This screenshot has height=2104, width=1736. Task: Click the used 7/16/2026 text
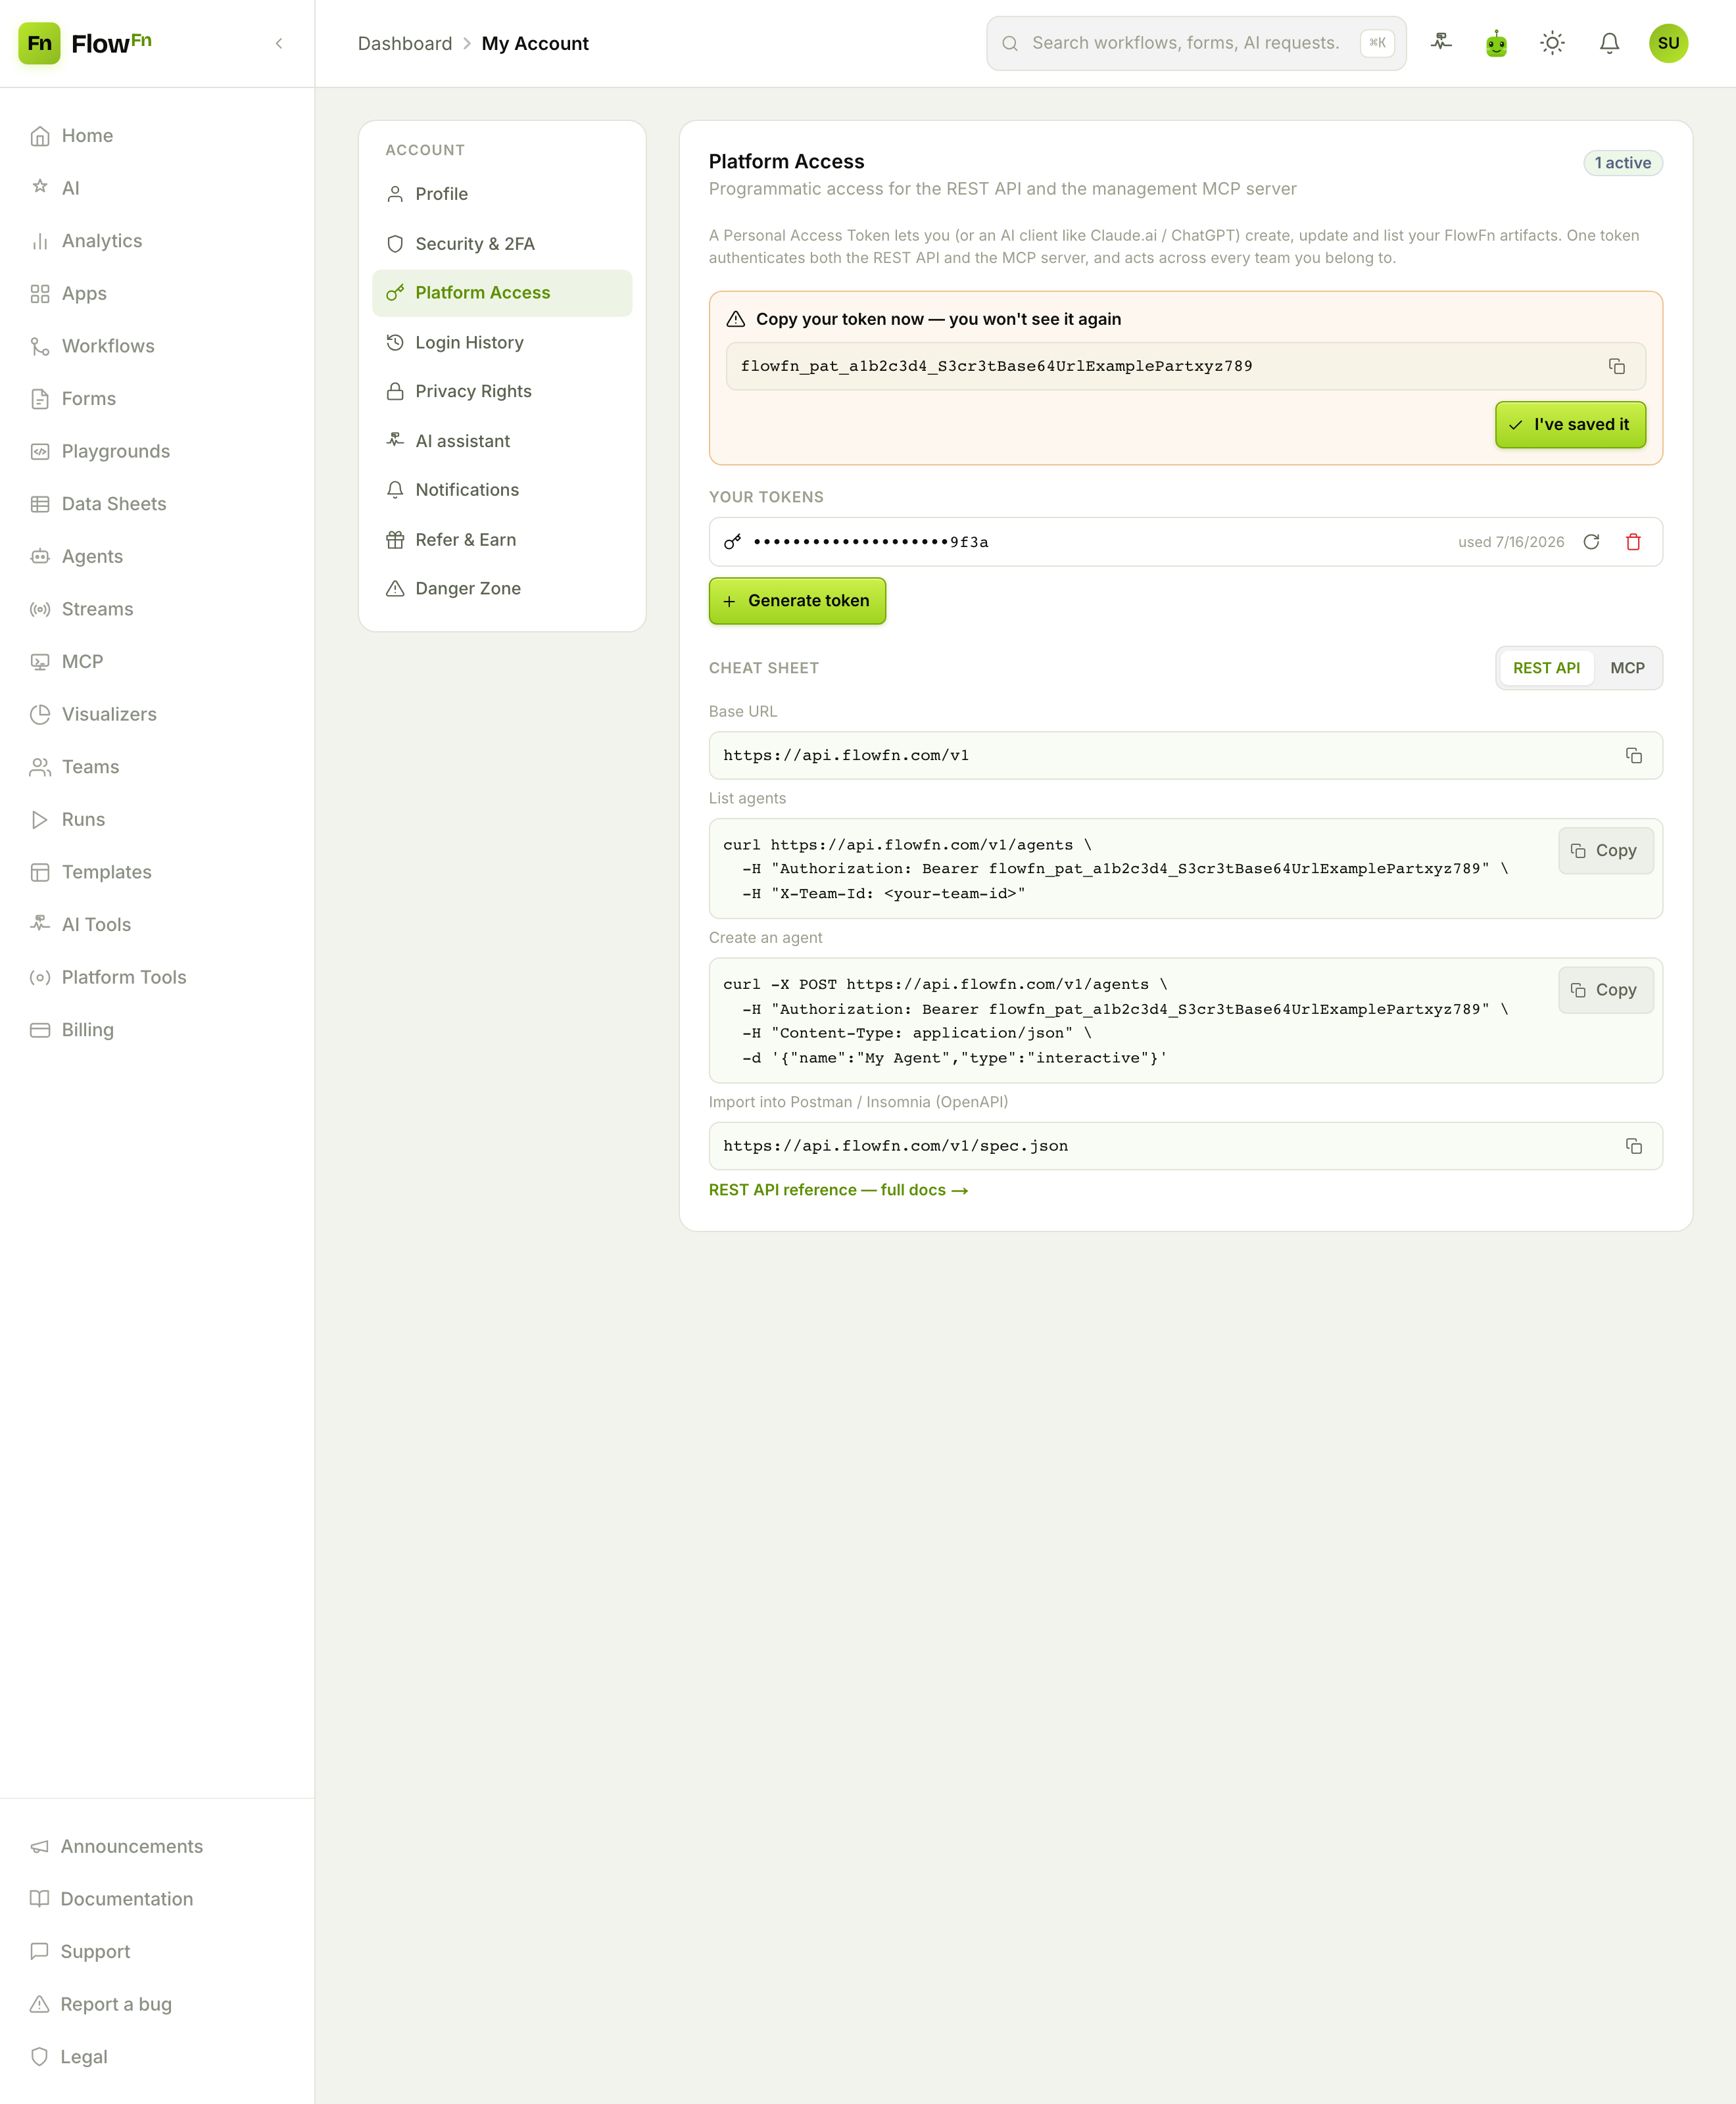click(1511, 542)
